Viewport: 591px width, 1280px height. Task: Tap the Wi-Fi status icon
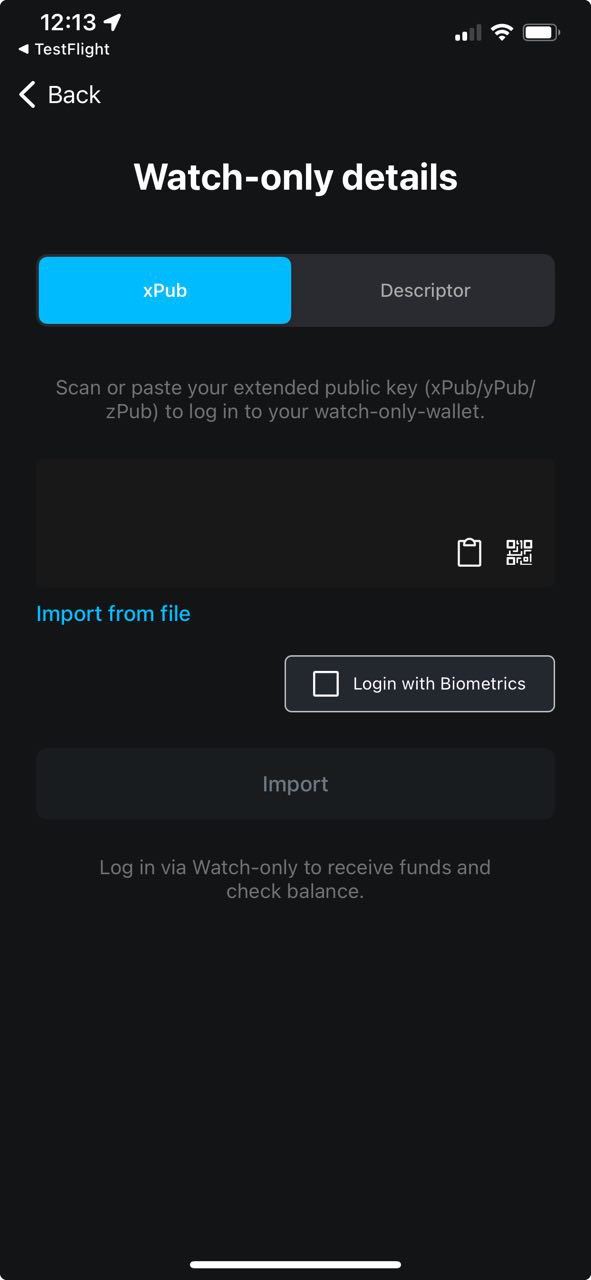click(x=501, y=33)
